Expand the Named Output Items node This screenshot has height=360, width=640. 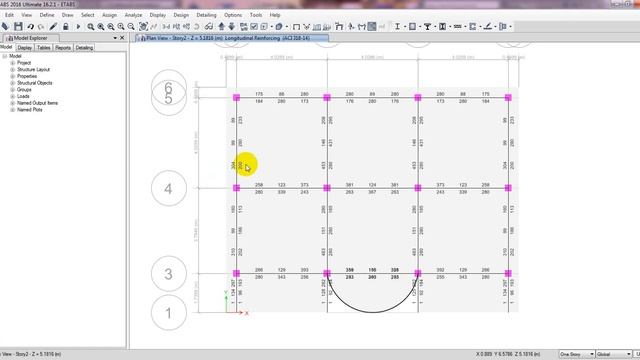point(13,103)
